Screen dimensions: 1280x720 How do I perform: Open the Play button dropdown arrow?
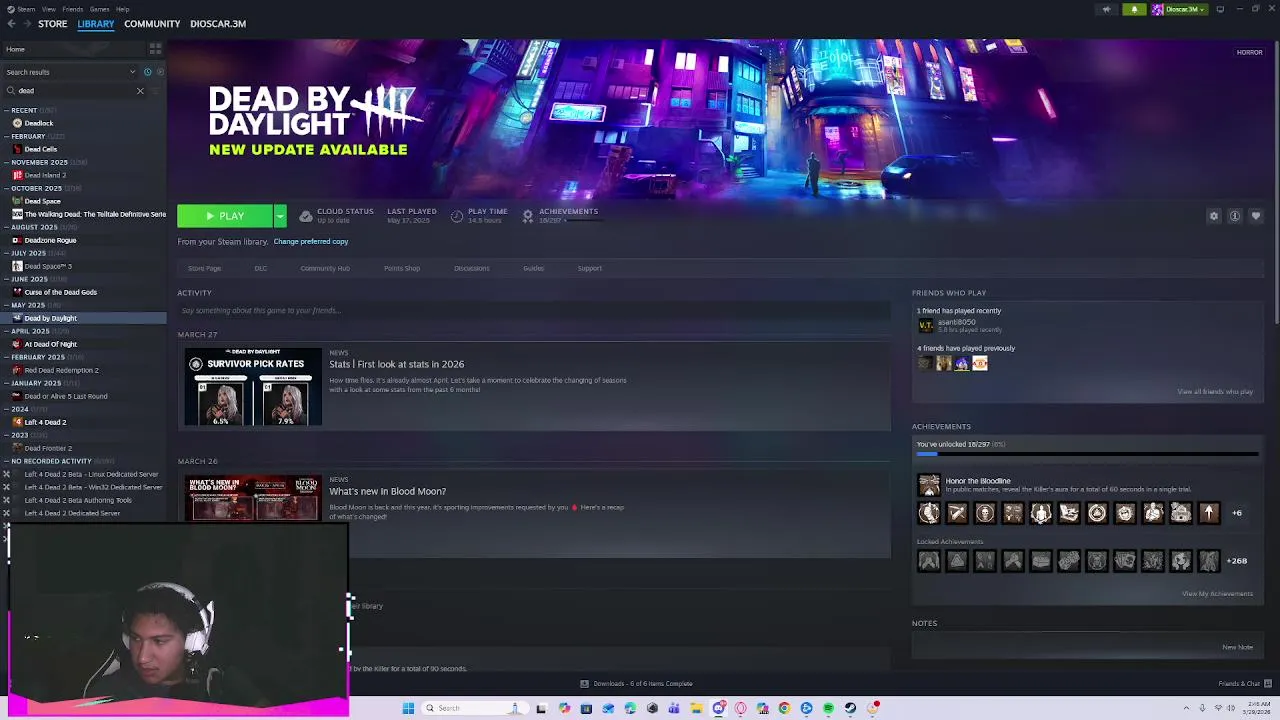pos(280,216)
